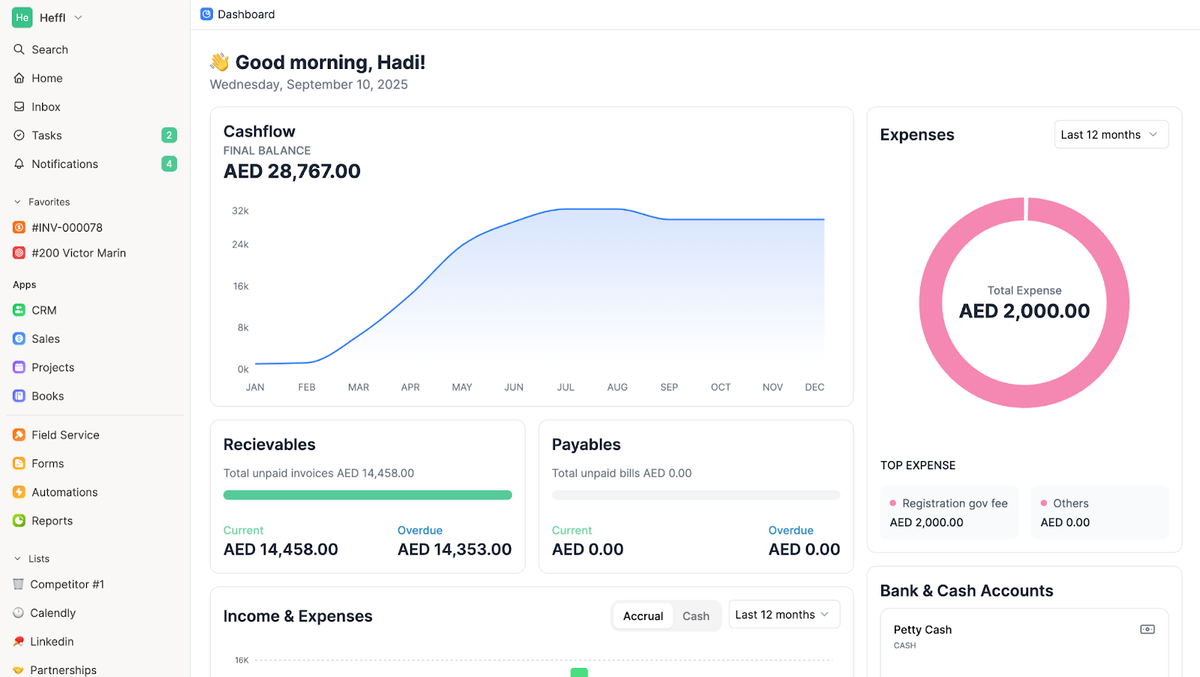
Task: Open the Heffl workspace switcher
Action: click(x=47, y=16)
